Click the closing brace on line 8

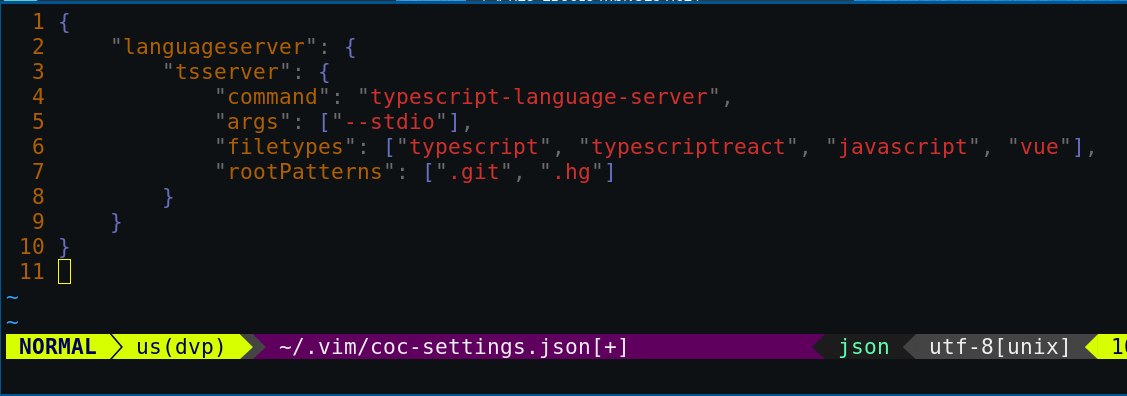169,197
